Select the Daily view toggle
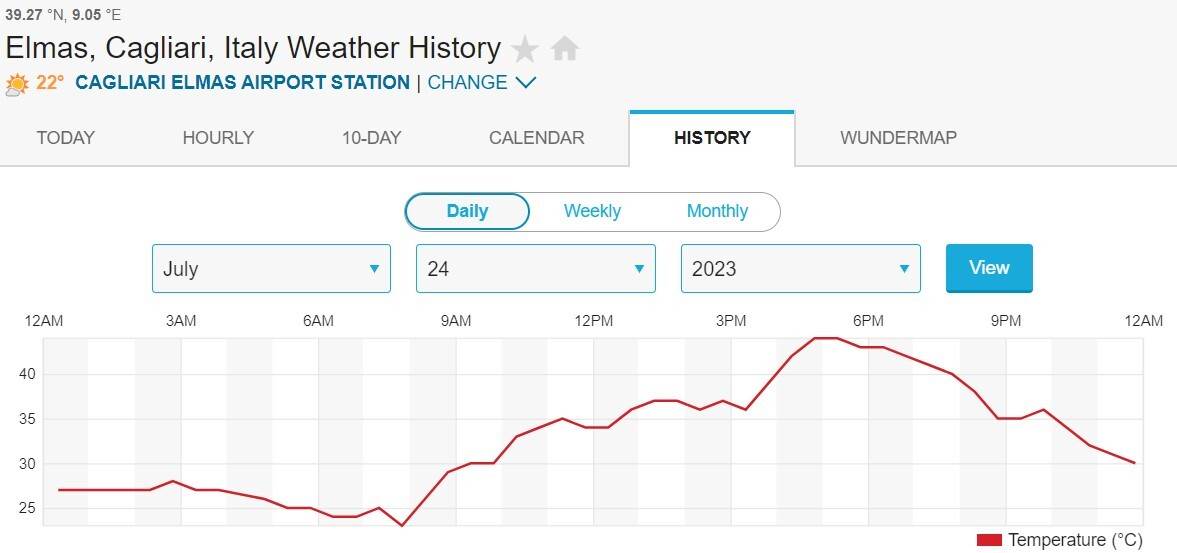This screenshot has height=553, width=1177. tap(467, 211)
